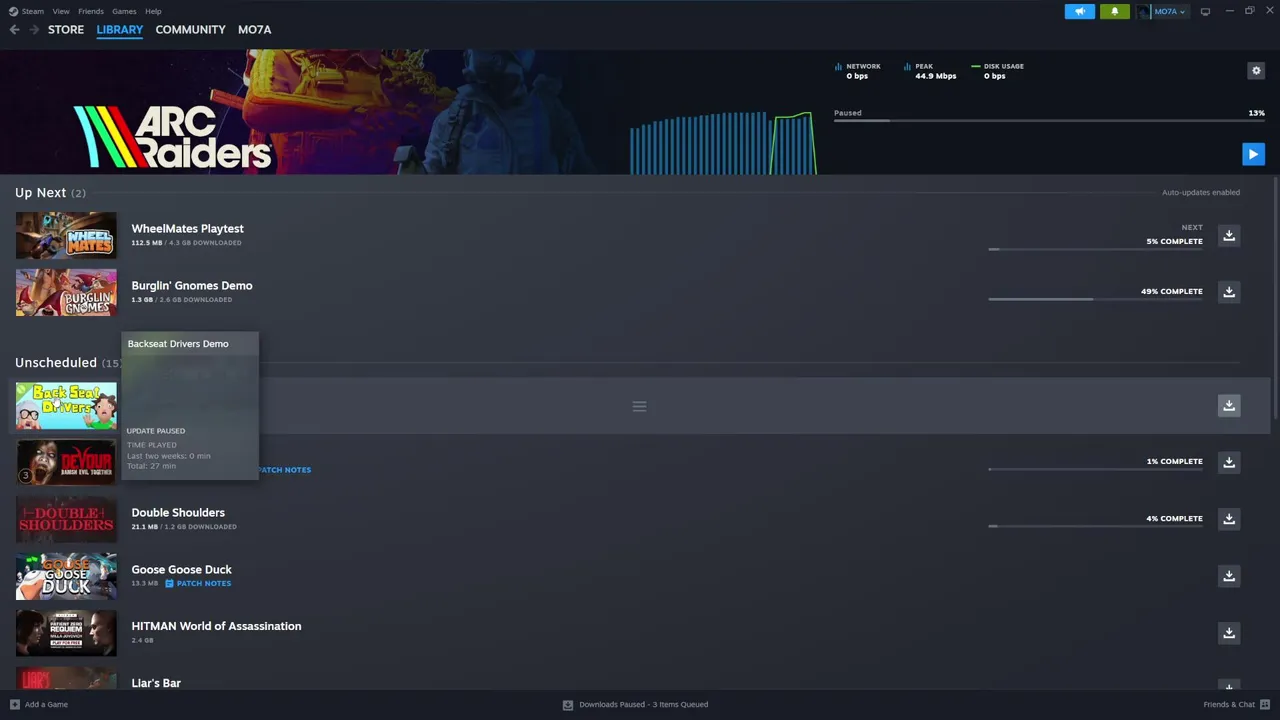Image resolution: width=1280 pixels, height=720 pixels.
Task: Open the Back Seat Drivers thumbnail
Action: pos(66,406)
